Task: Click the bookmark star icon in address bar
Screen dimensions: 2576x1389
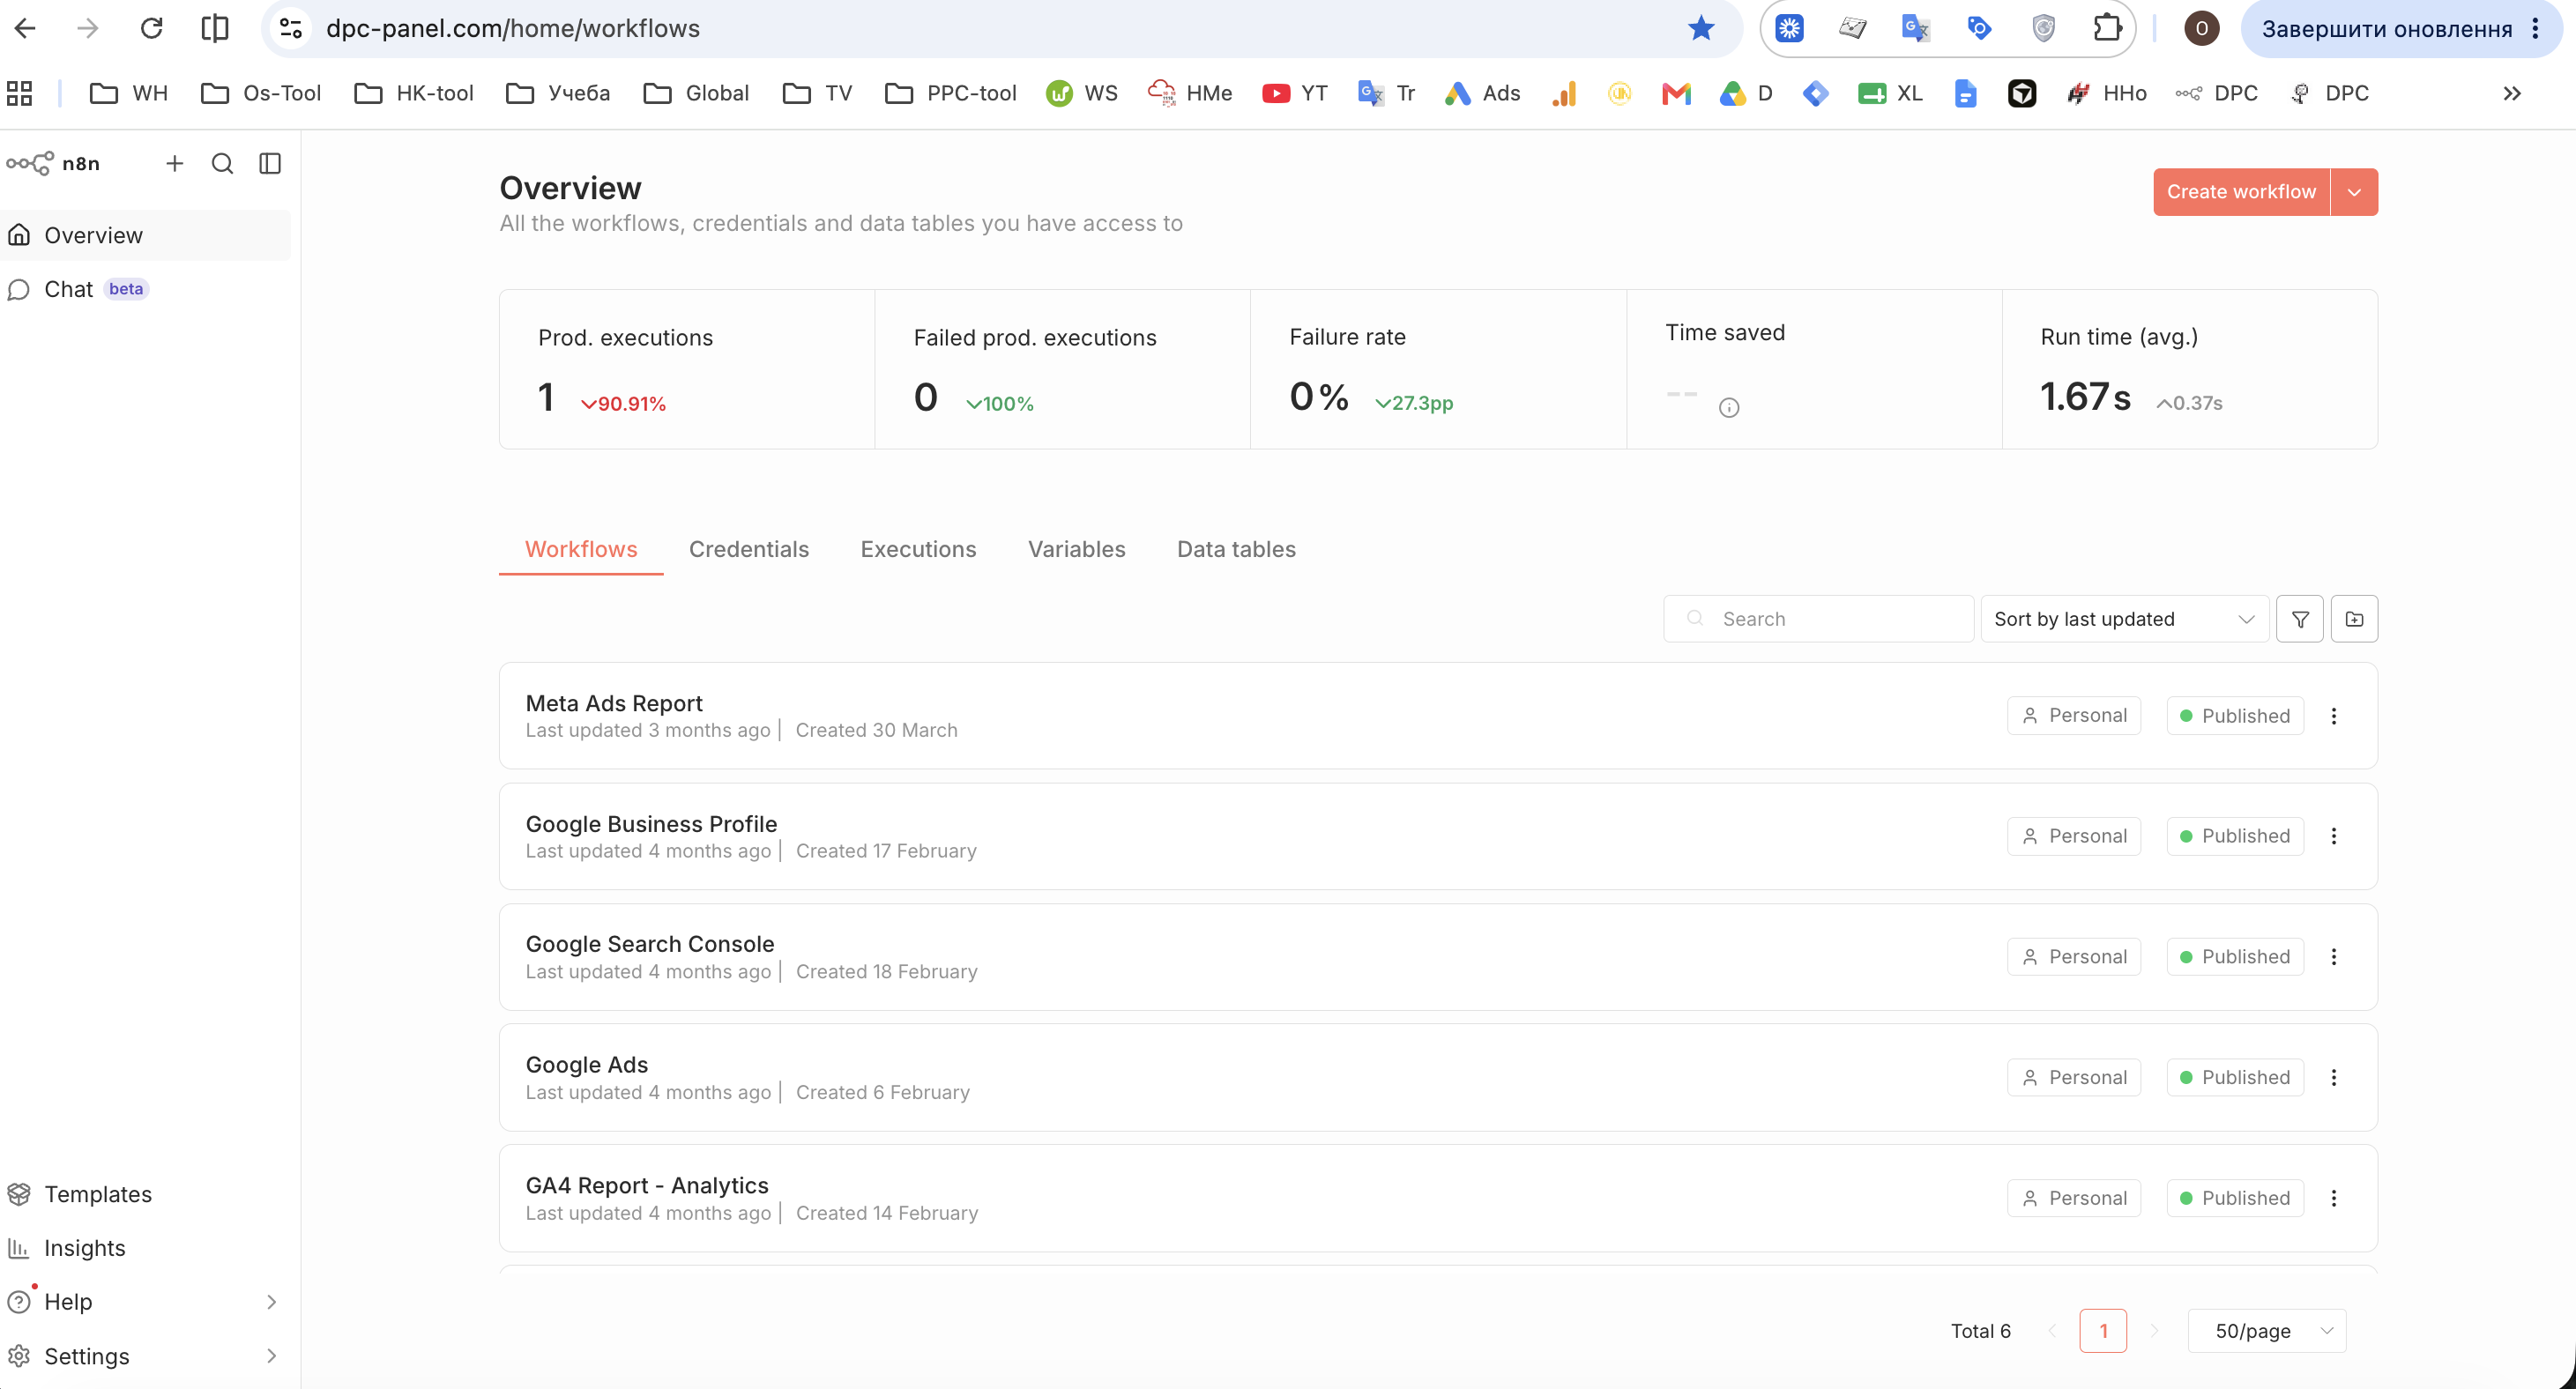Action: (x=1701, y=28)
